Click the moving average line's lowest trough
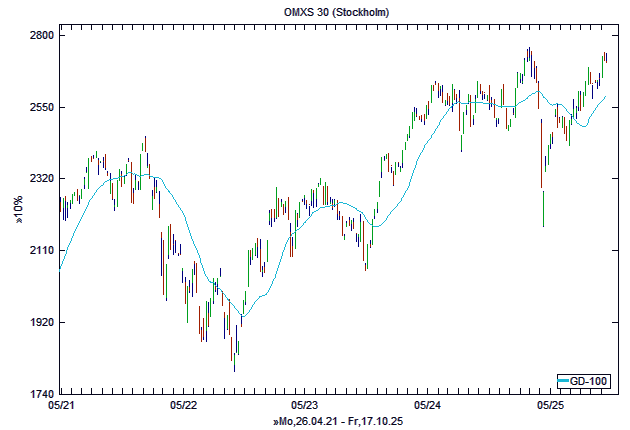 (x=241, y=316)
